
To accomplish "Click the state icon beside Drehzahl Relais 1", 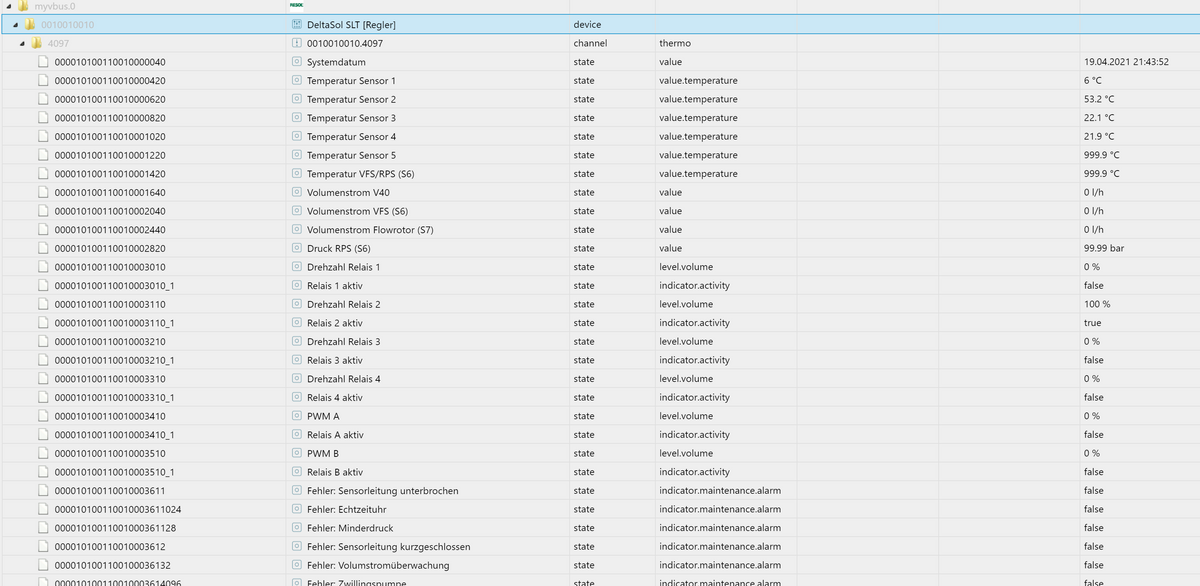I will (296, 267).
